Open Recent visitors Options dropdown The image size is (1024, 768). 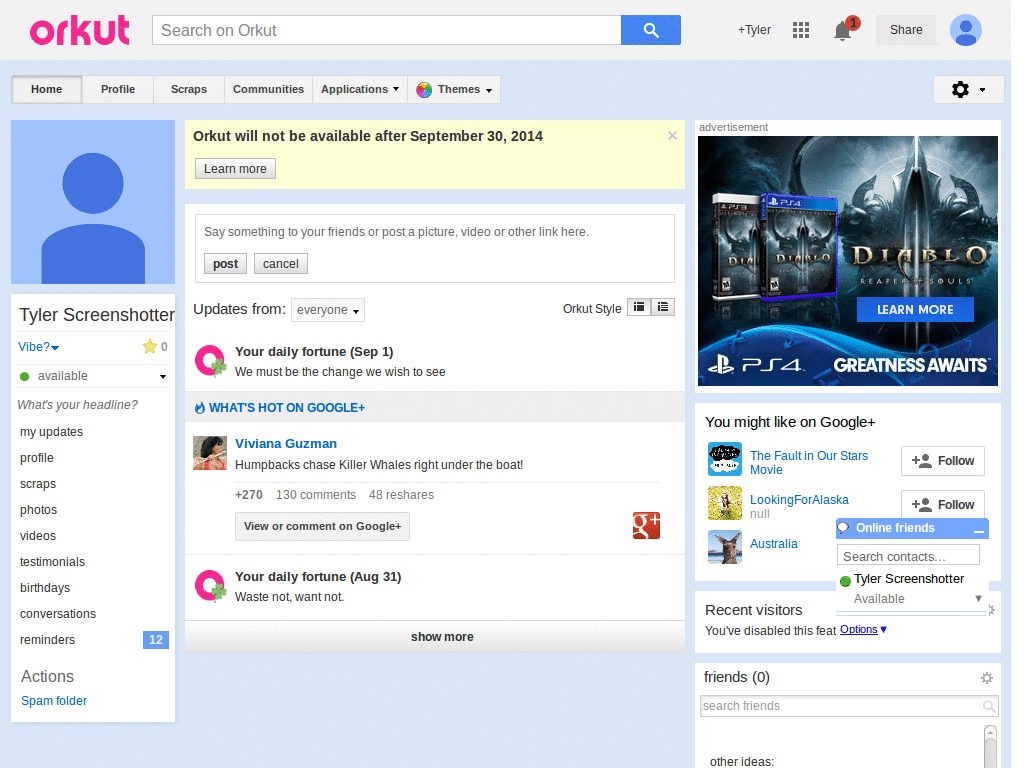click(x=863, y=630)
